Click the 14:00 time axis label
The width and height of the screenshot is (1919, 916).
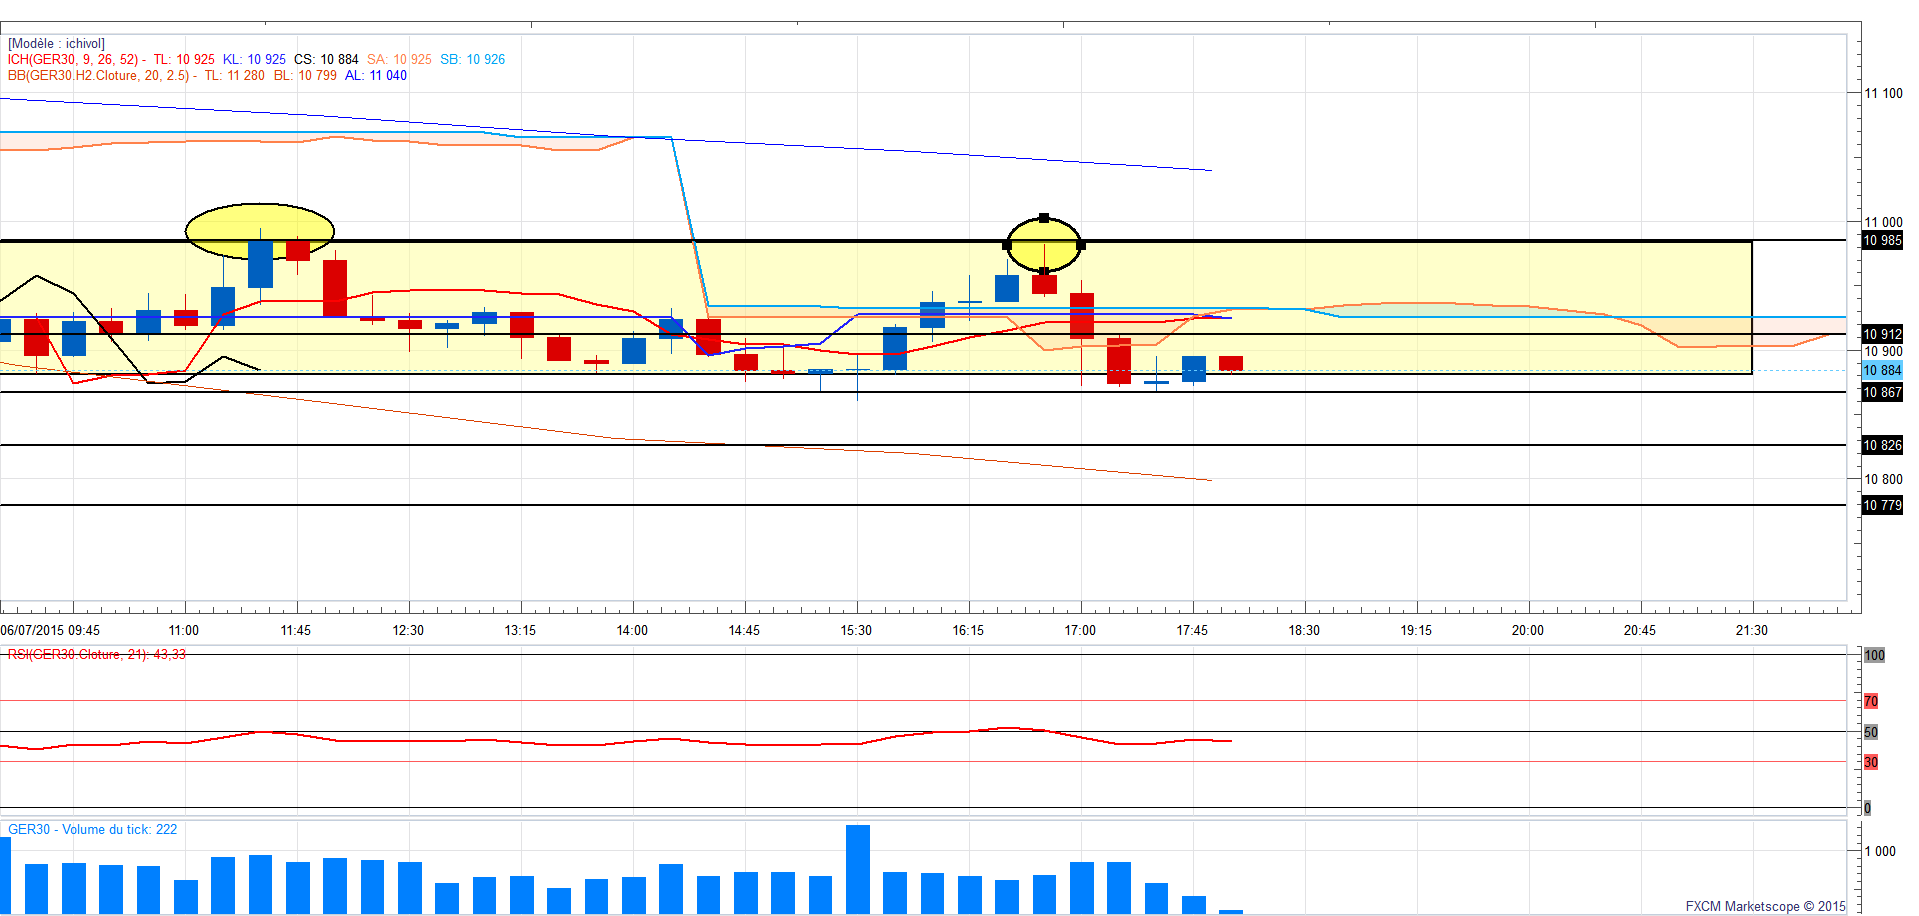point(632,631)
